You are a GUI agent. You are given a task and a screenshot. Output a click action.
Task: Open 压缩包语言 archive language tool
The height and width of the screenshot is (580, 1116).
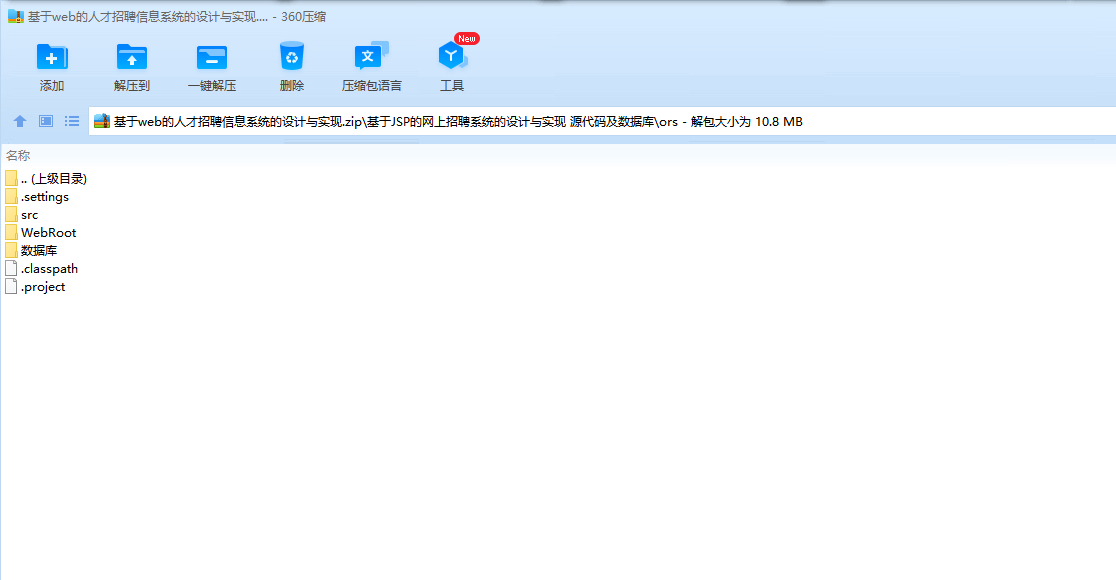tap(372, 56)
